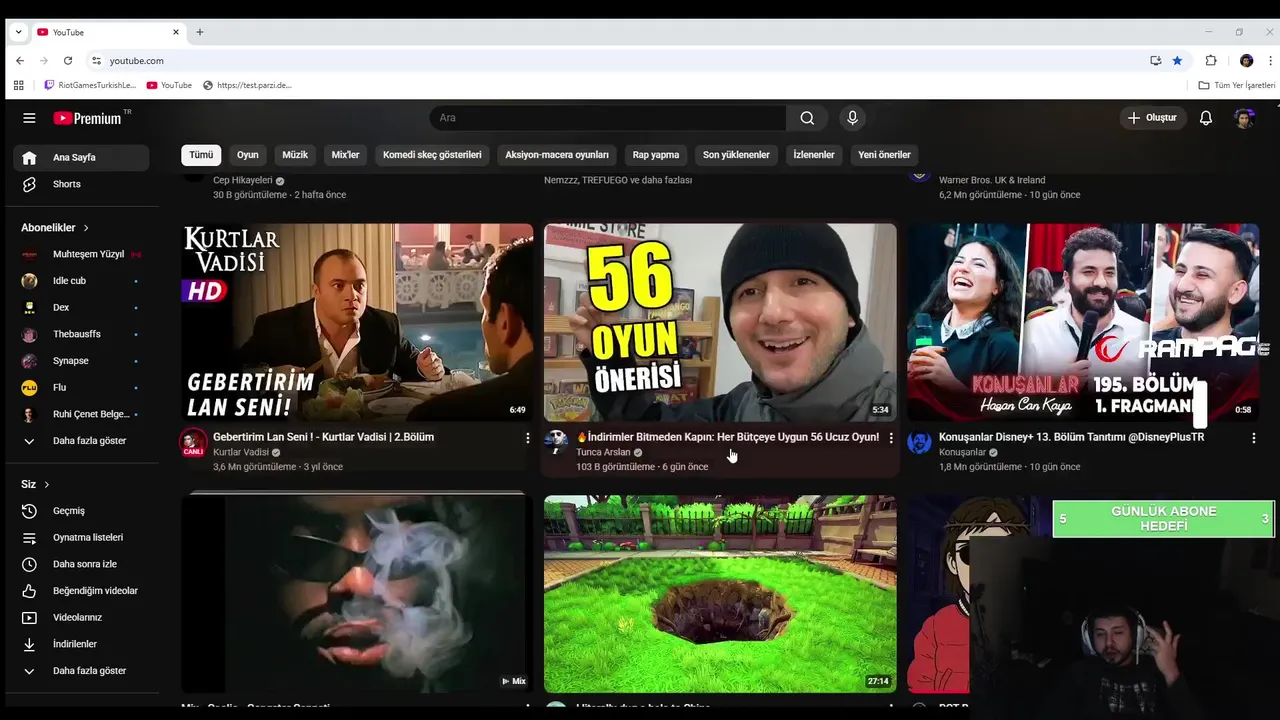Viewport: 1280px width, 720px height.
Task: Expand subscriptions with Daha fazla göster
Action: click(81, 441)
